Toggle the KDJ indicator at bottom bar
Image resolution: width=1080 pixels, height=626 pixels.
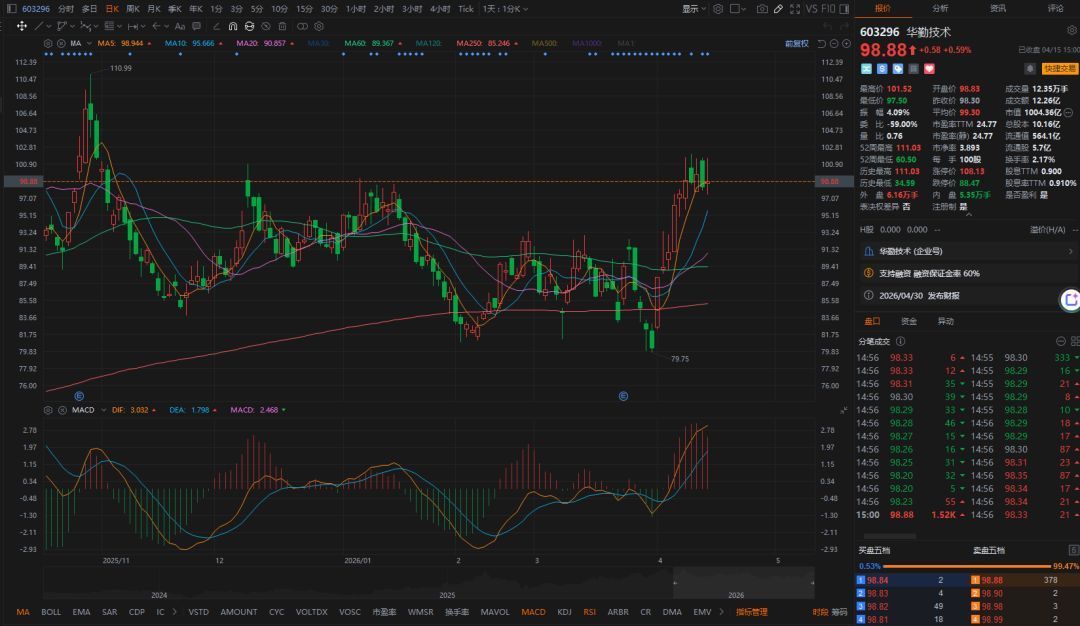click(564, 612)
